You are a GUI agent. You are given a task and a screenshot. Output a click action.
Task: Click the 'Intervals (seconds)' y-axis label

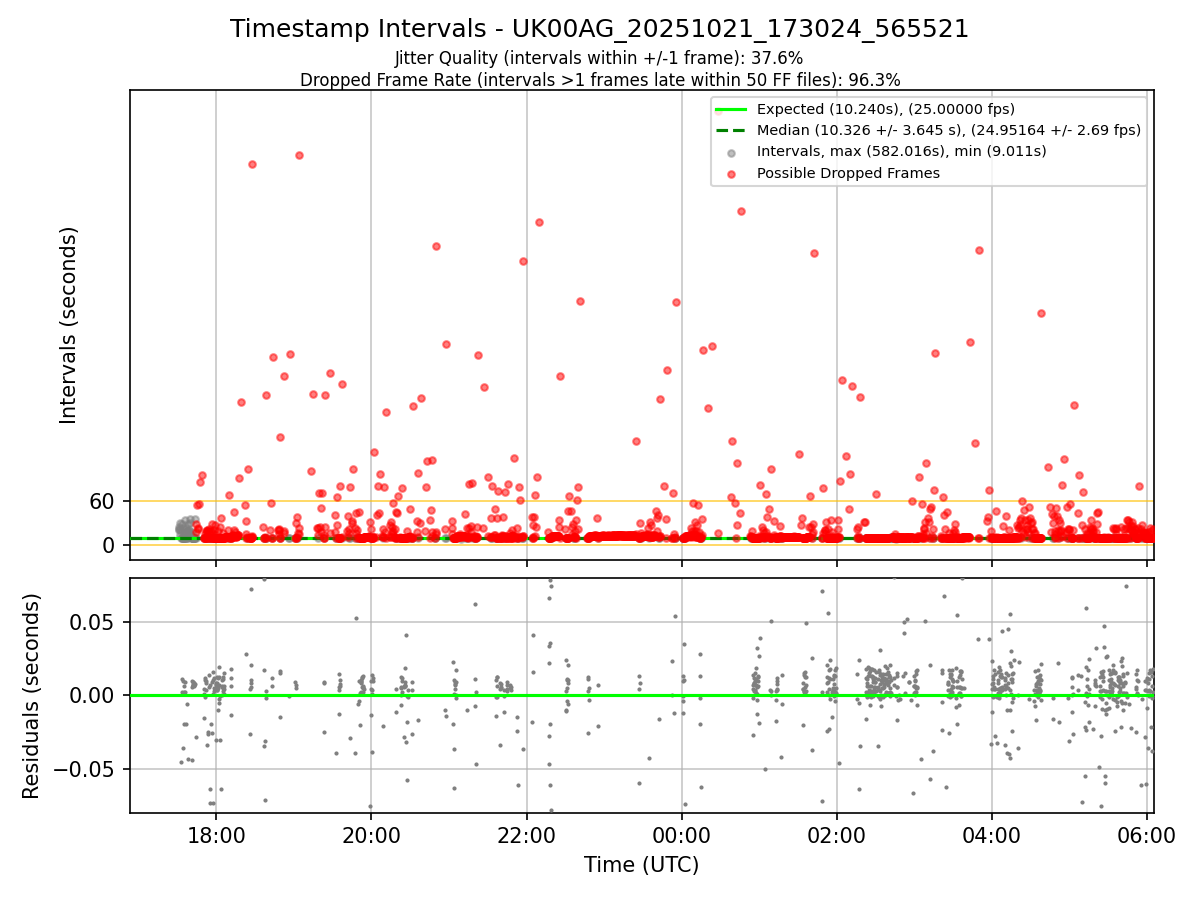point(68,325)
